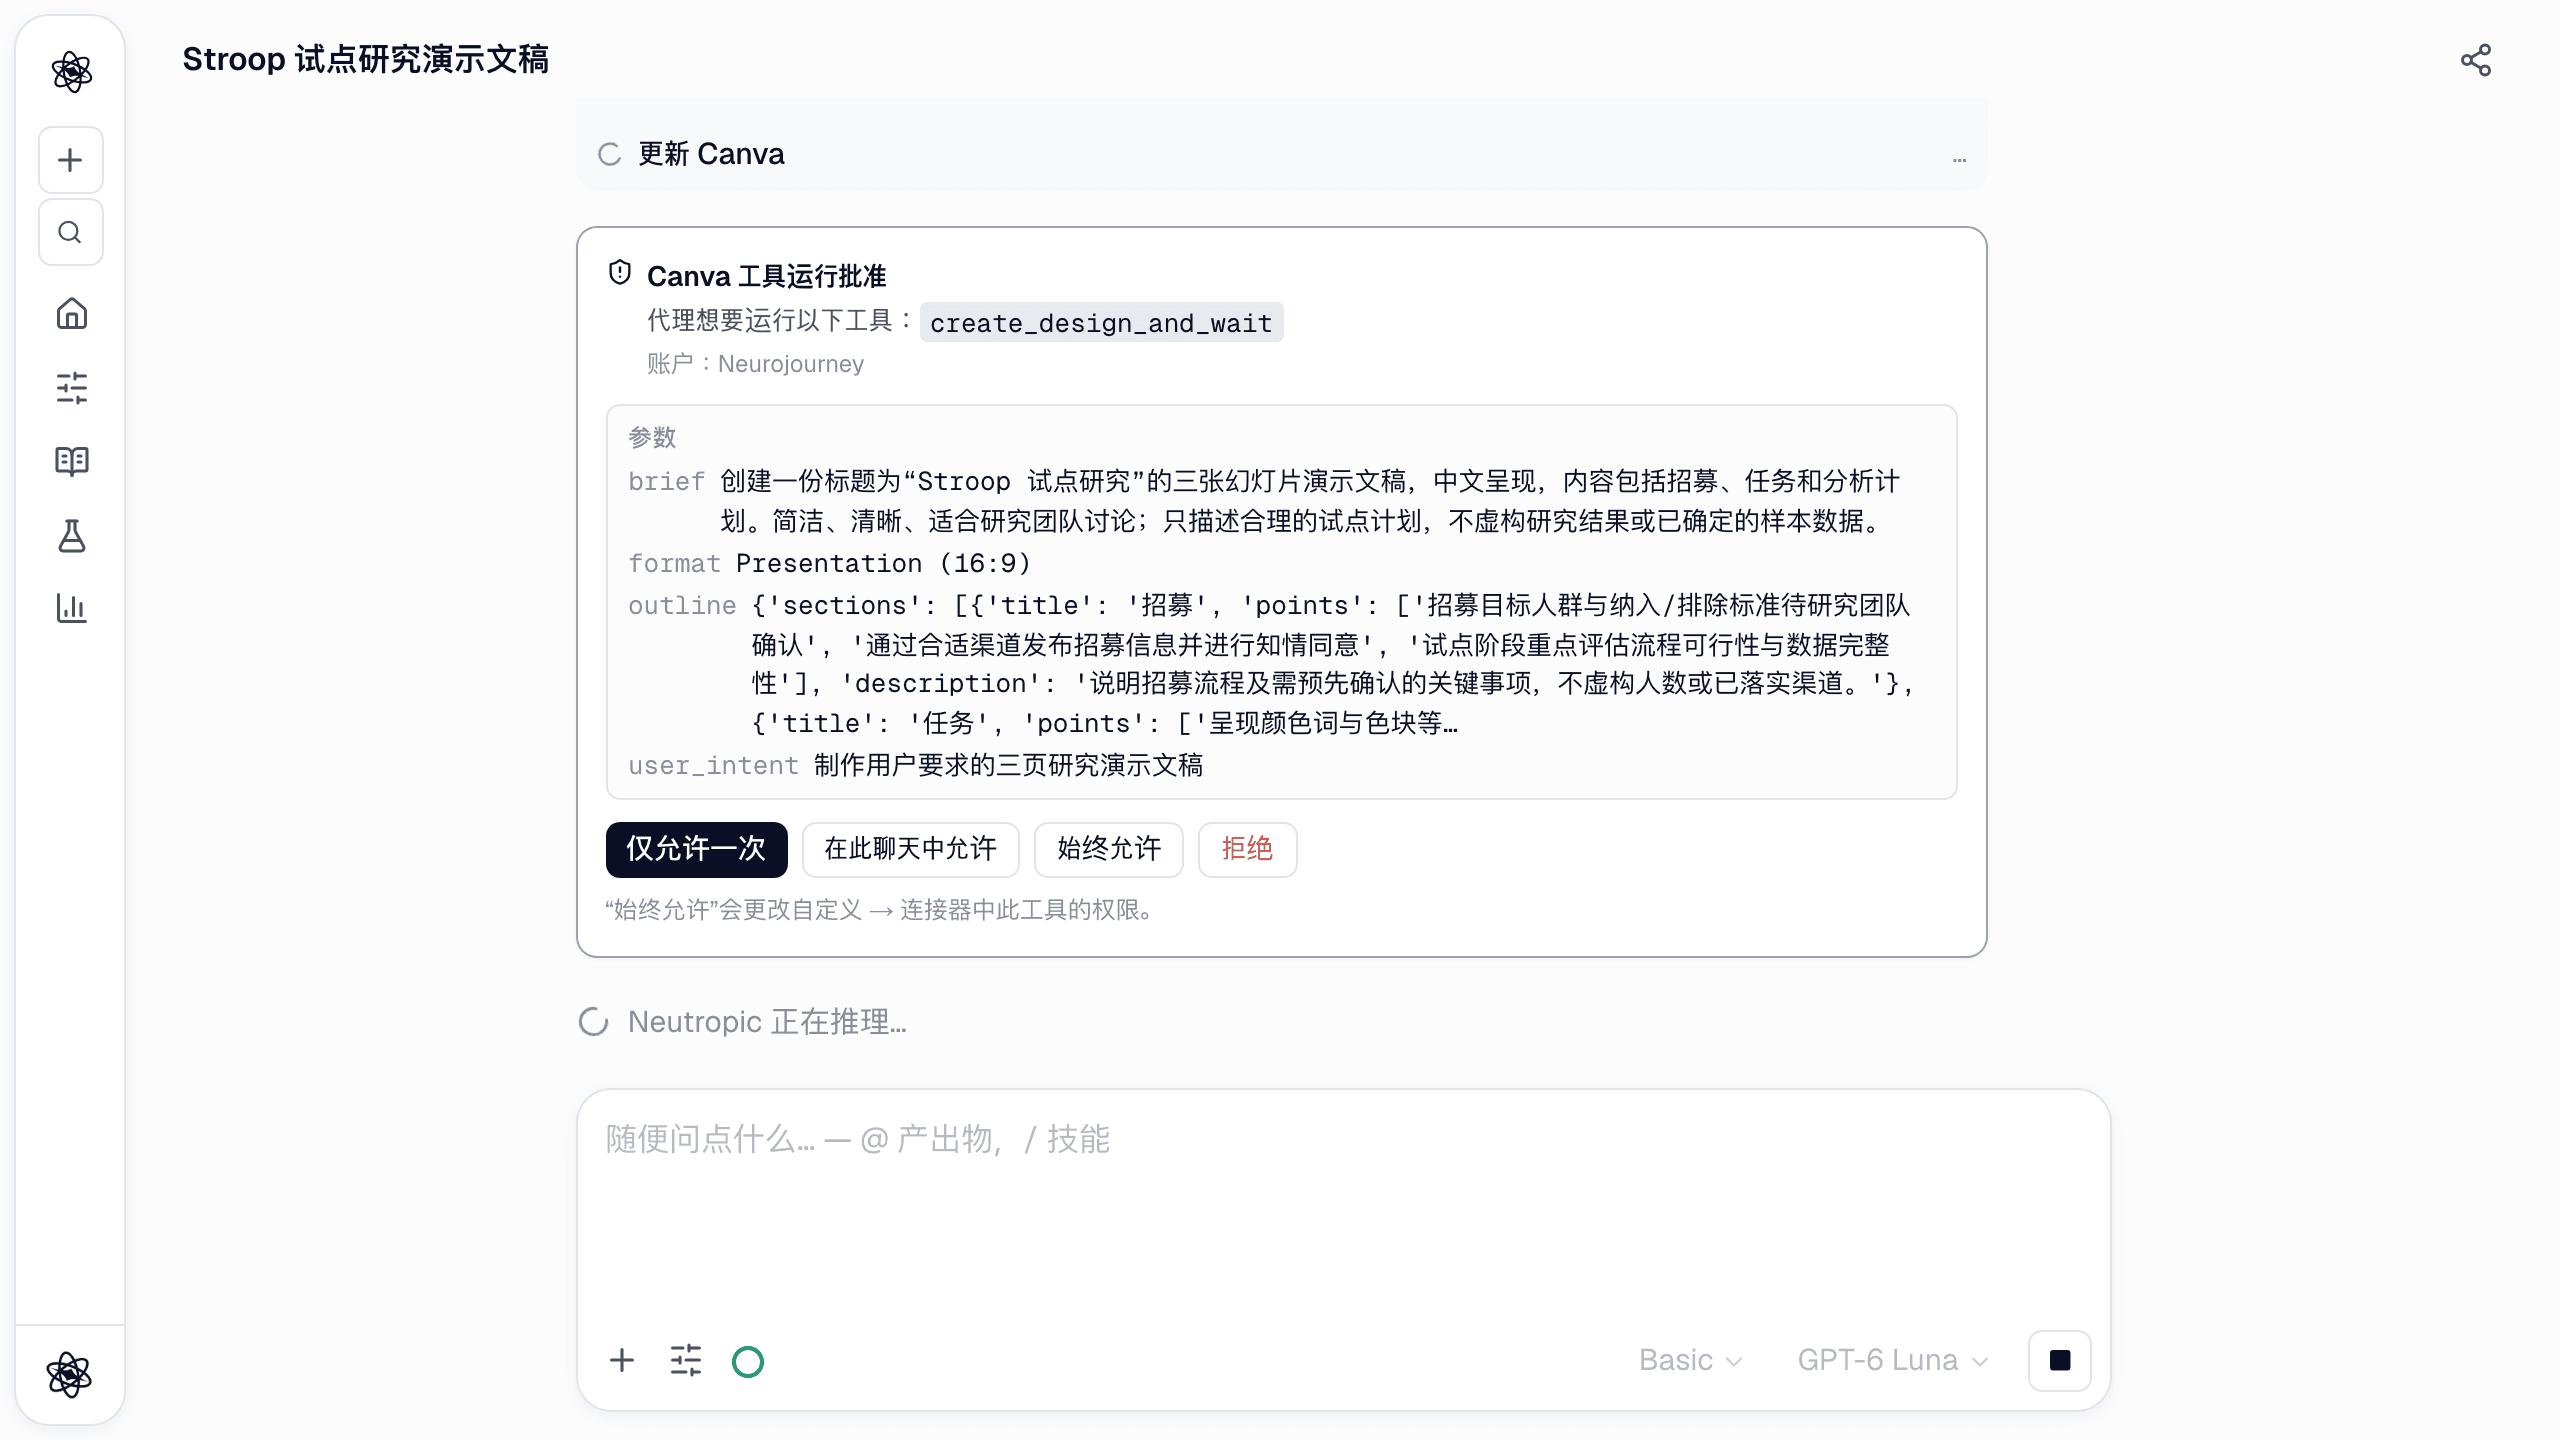
Task: Click the green circle status icon
Action: pos(748,1361)
